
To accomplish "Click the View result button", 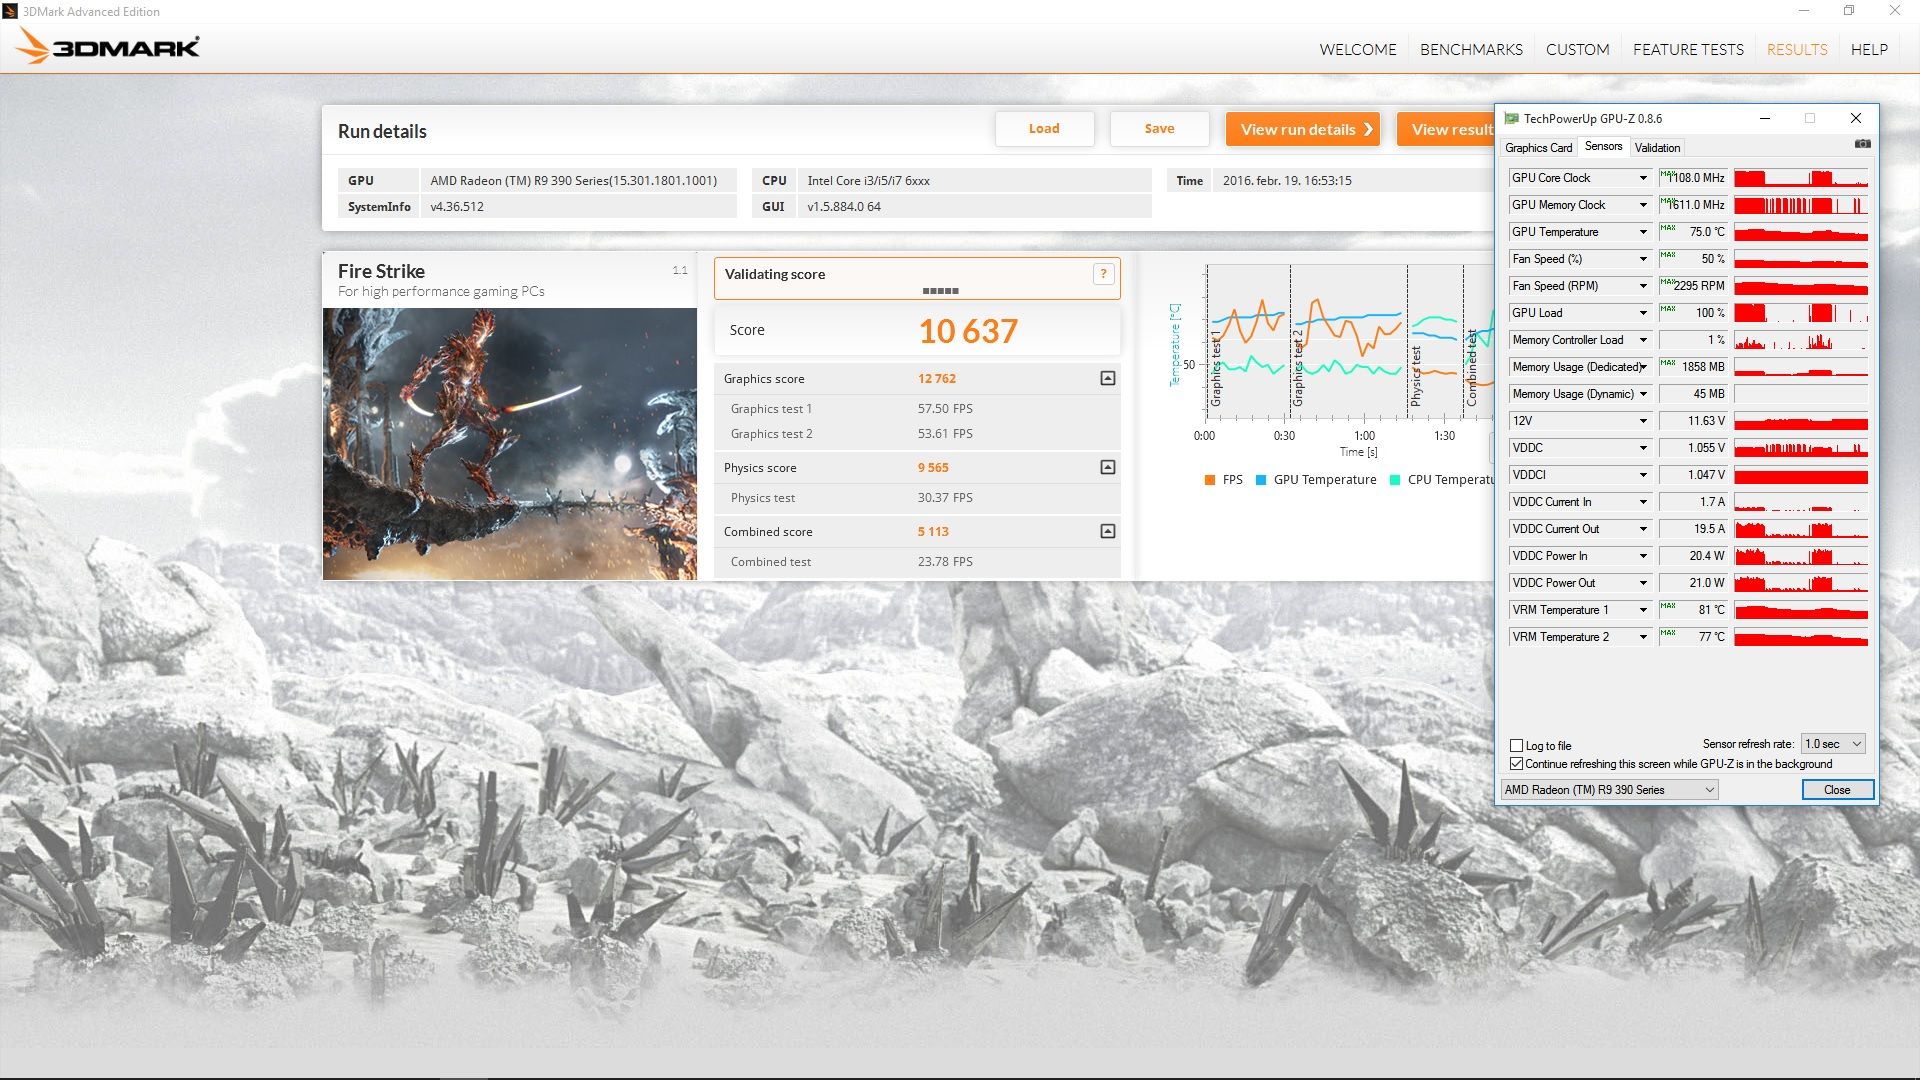I will pyautogui.click(x=1446, y=129).
